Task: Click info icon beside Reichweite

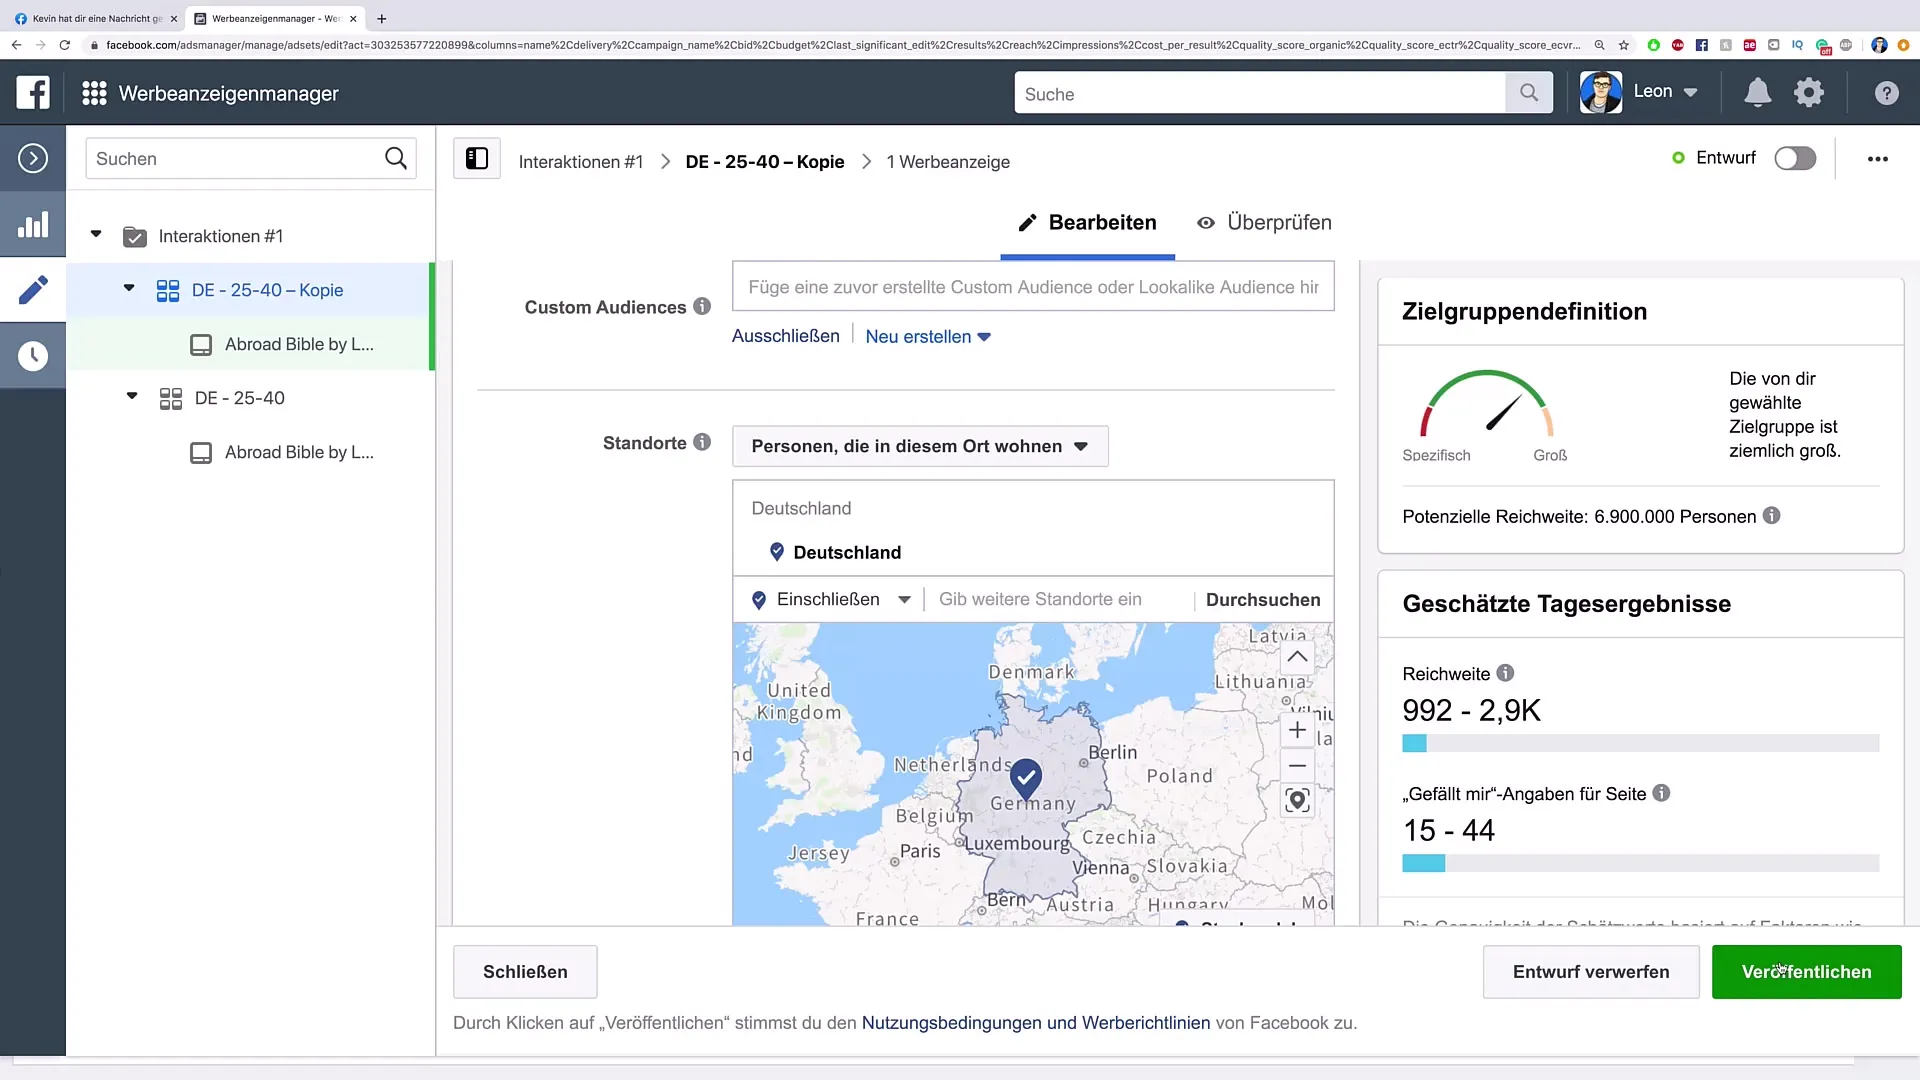Action: point(1505,673)
